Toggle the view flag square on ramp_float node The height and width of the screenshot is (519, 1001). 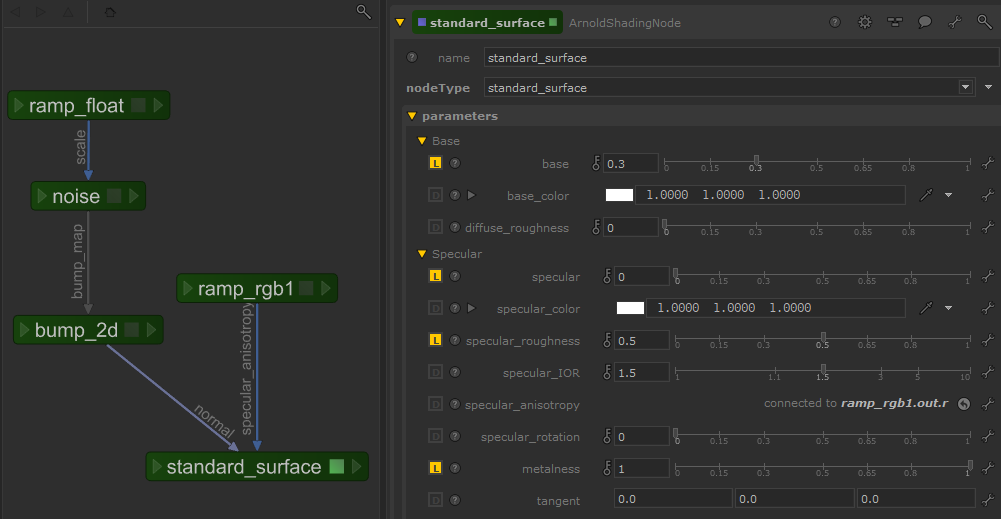(138, 105)
